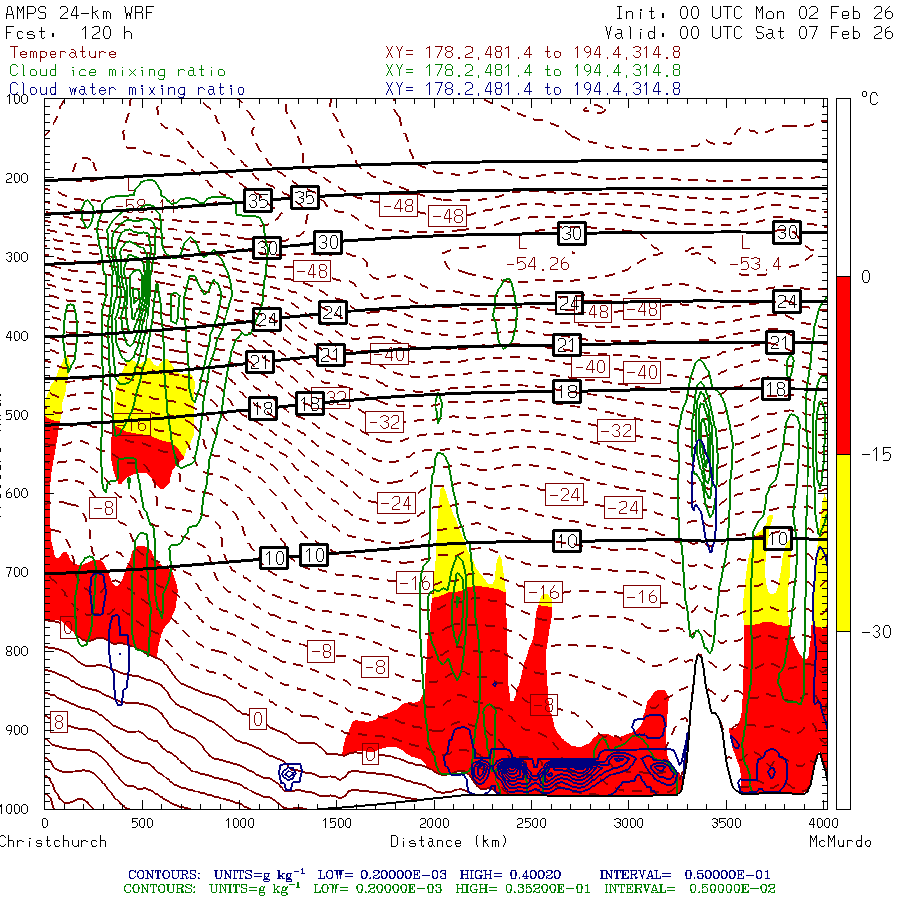The width and height of the screenshot is (900, 900).
Task: Click the '900' pressure axis label
Action: pyautogui.click(x=17, y=730)
